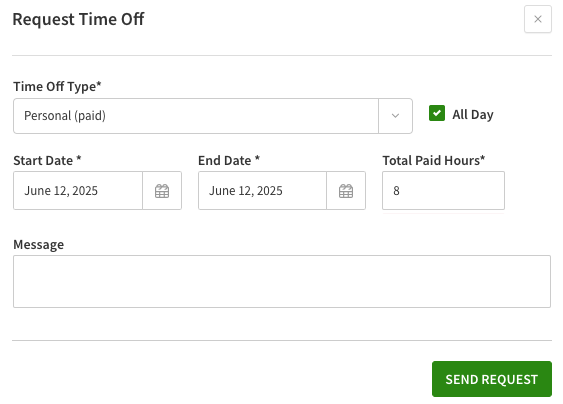Click the Total Paid Hours label
The height and width of the screenshot is (404, 563).
(x=433, y=161)
